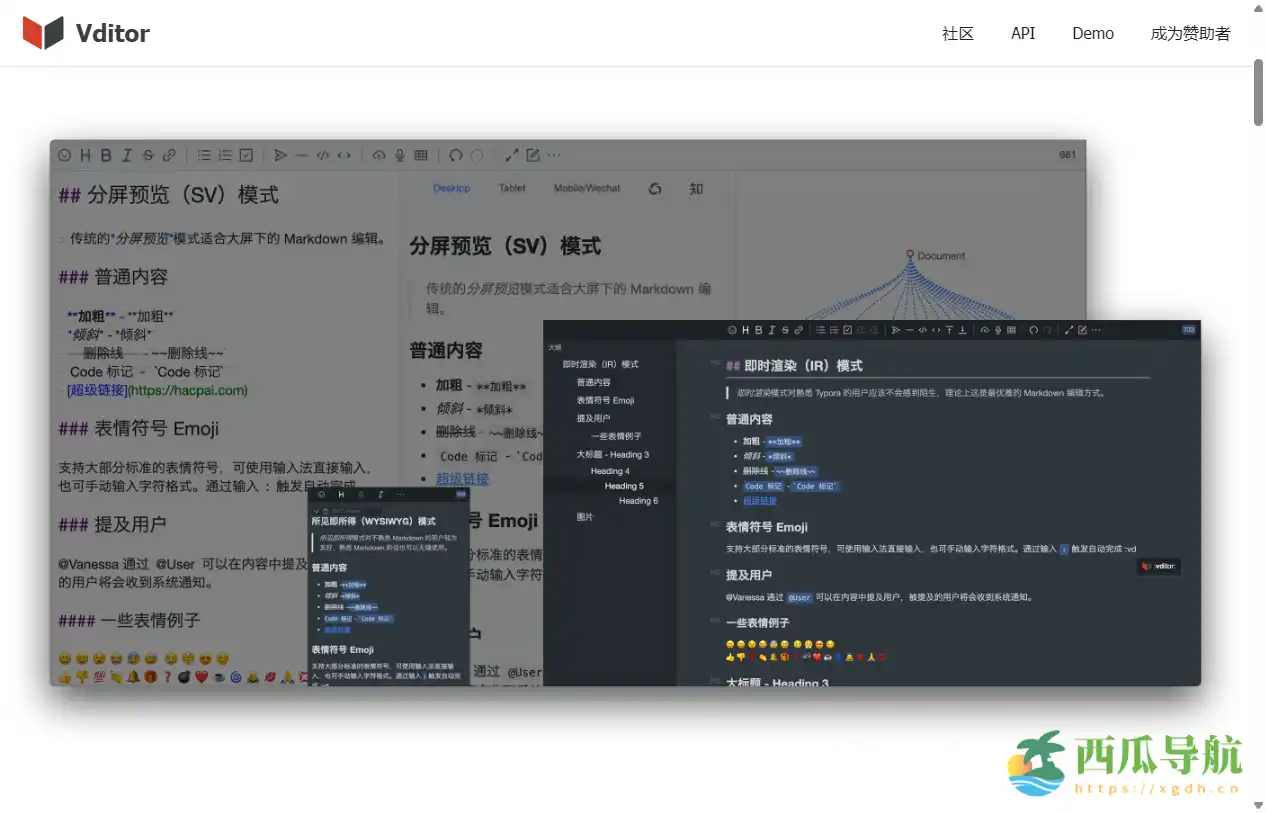
Task: Open the more options ellipsis menu
Action: pyautogui.click(x=553, y=155)
